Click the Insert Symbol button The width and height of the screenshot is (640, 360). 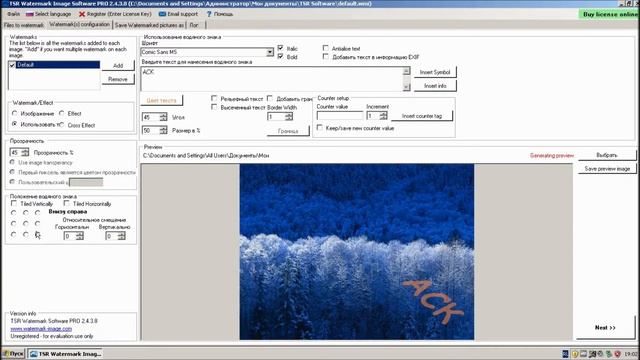point(435,72)
